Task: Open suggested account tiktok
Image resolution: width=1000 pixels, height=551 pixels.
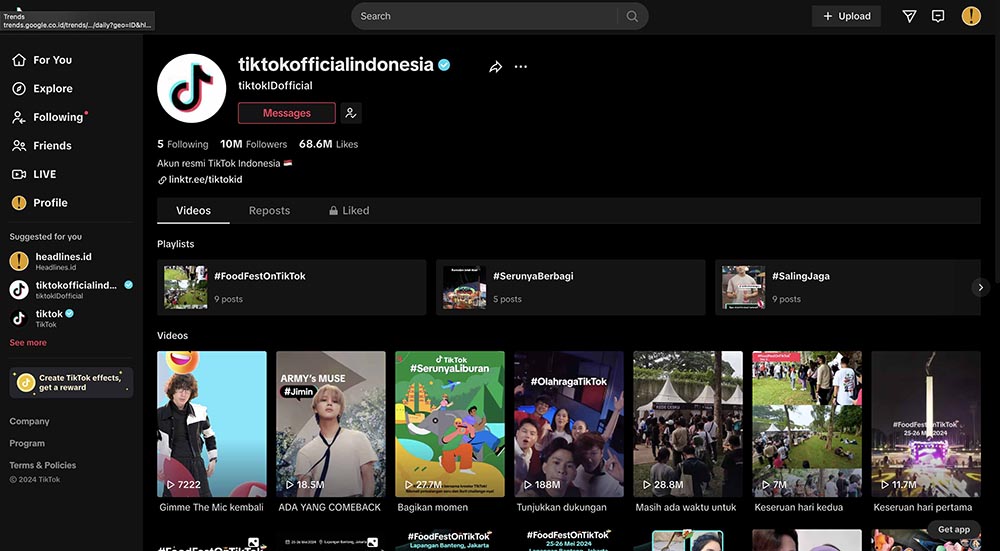Action: pyautogui.click(x=71, y=318)
